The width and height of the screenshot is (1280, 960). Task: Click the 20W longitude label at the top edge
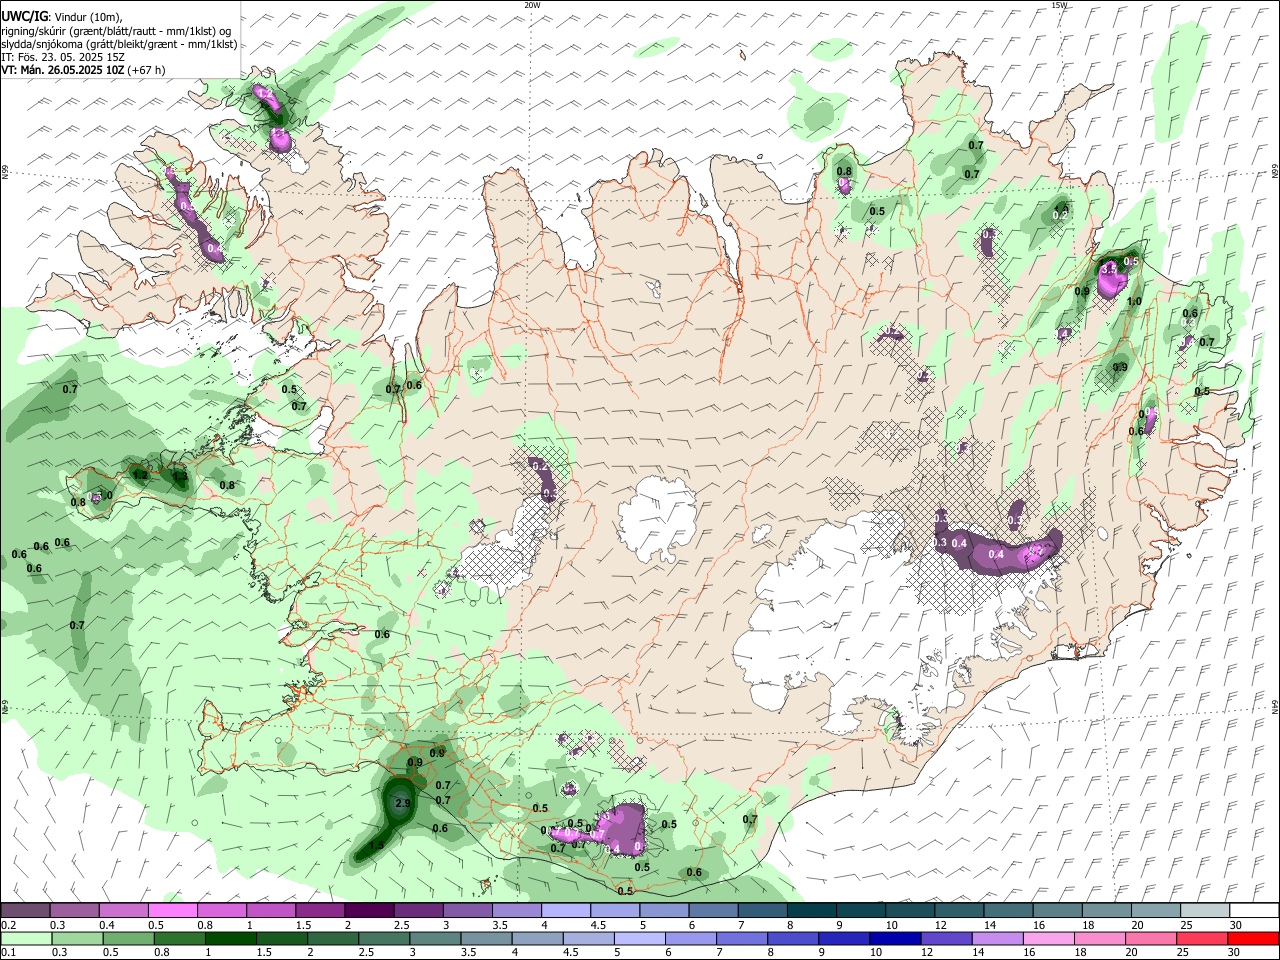pos(532,5)
